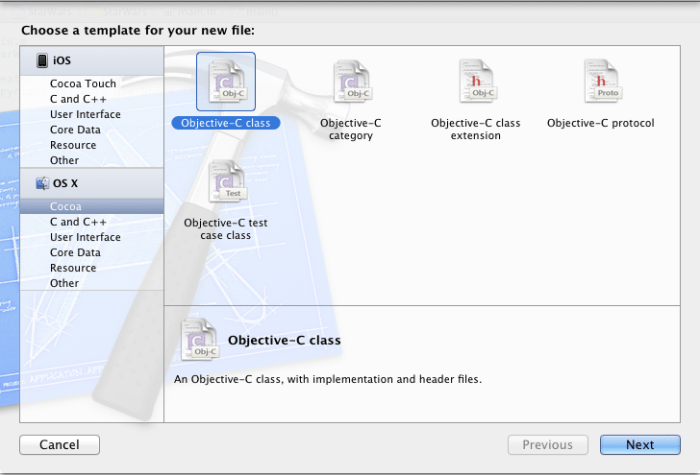700x475 pixels.
Task: Choose User Interface under OS X
Action: point(85,237)
